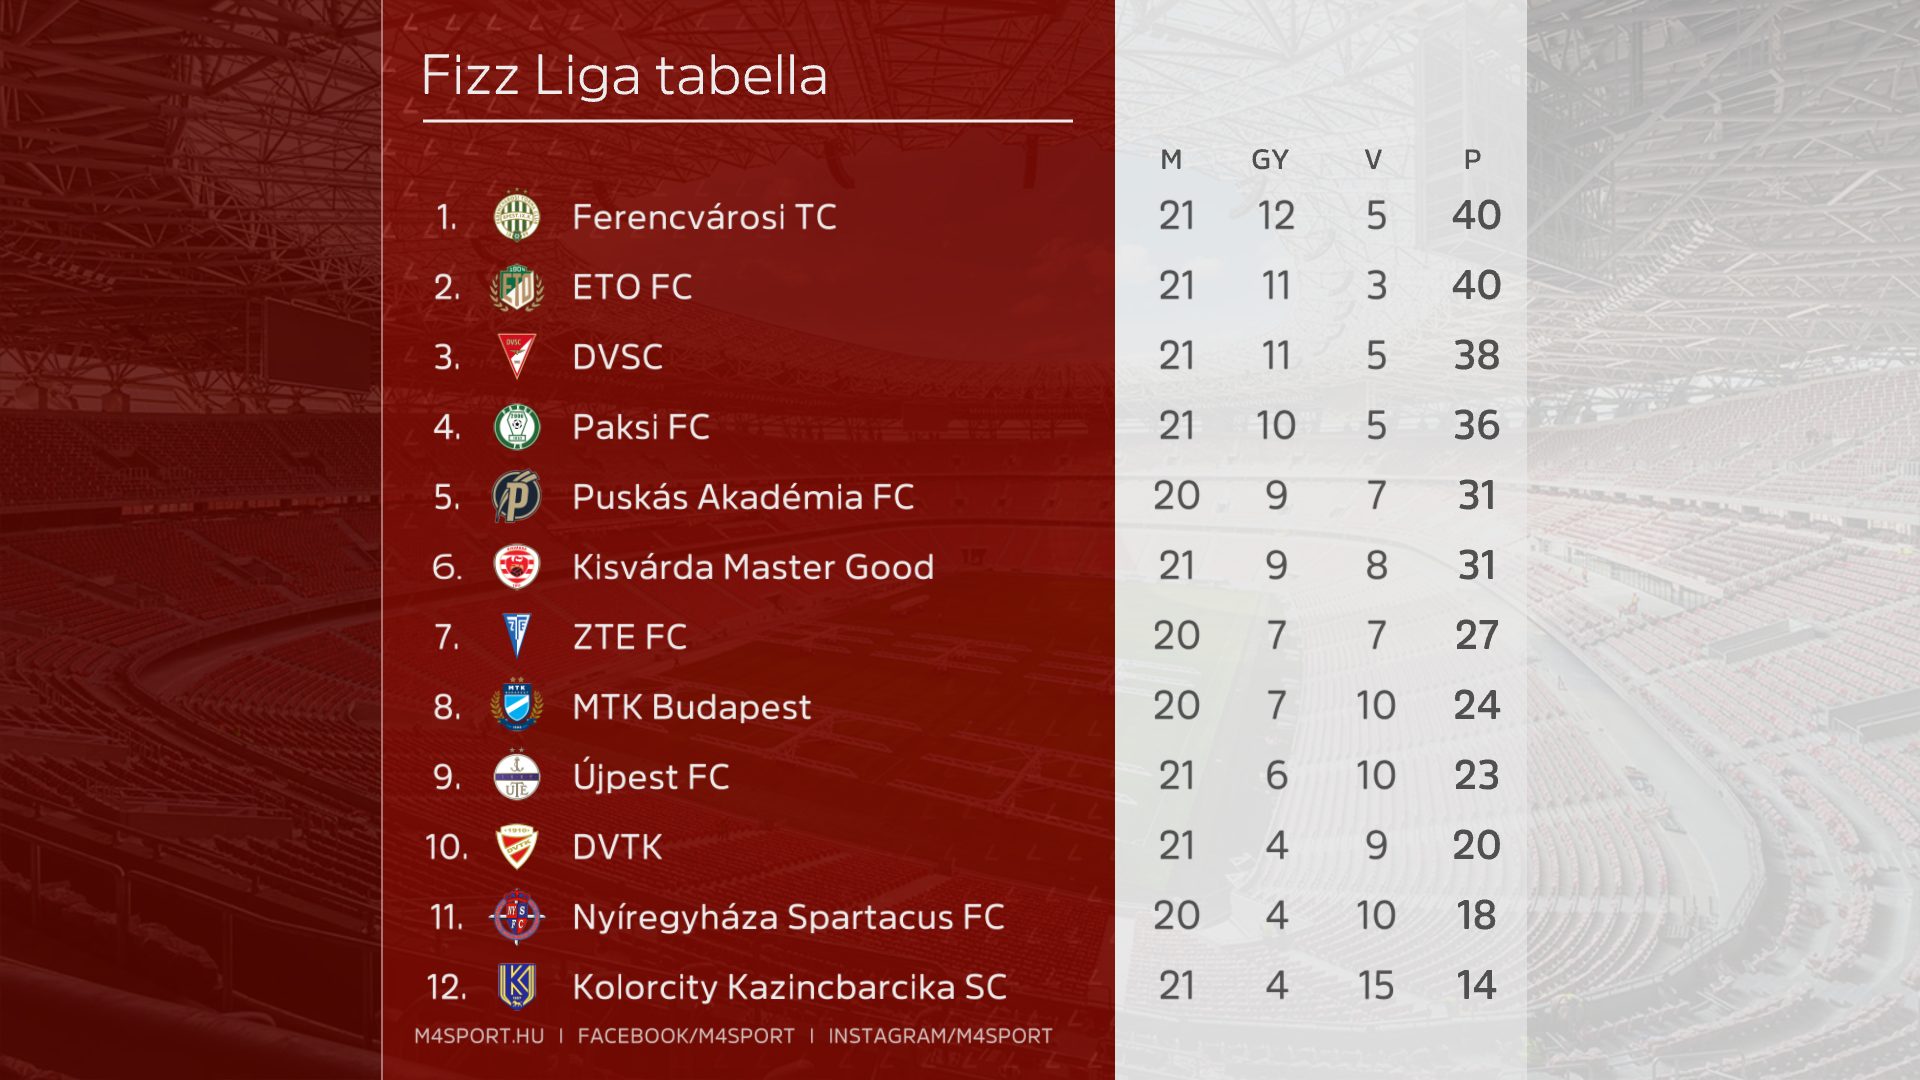Click the Paksi FC green badge
This screenshot has width=1920, height=1080.
517,427
